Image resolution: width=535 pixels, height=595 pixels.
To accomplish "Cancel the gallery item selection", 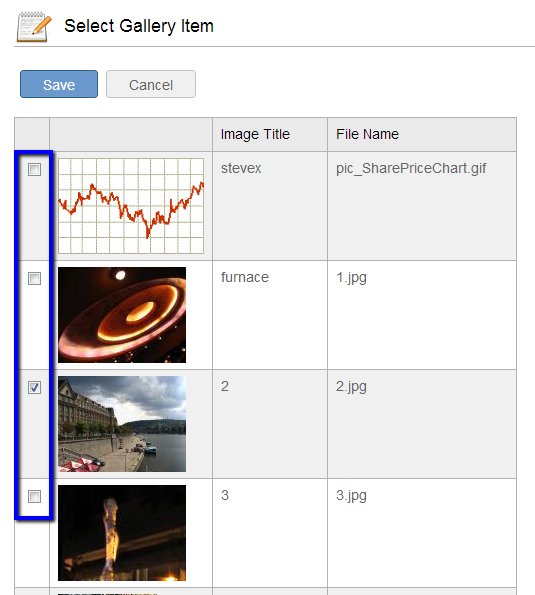I will (151, 84).
